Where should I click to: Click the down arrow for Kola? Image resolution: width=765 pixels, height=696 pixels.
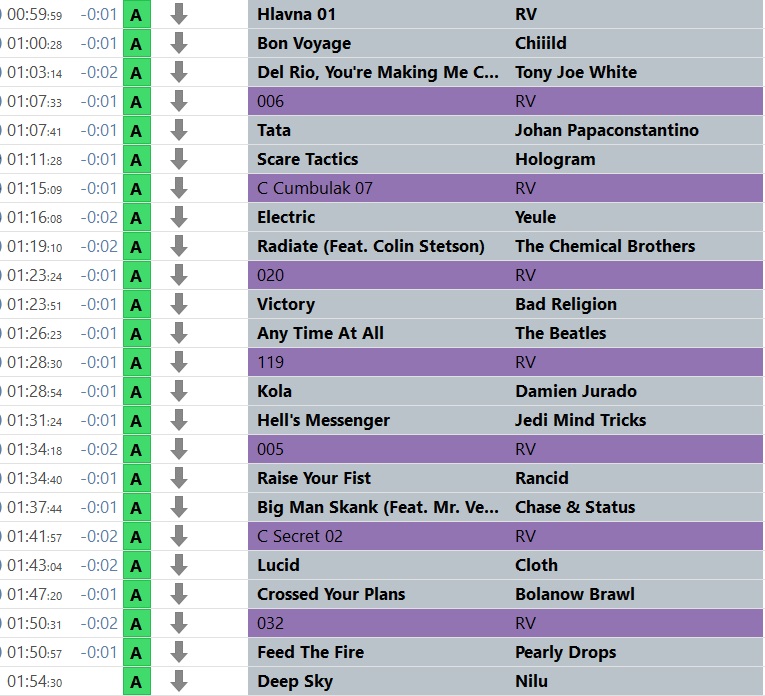coord(179,392)
